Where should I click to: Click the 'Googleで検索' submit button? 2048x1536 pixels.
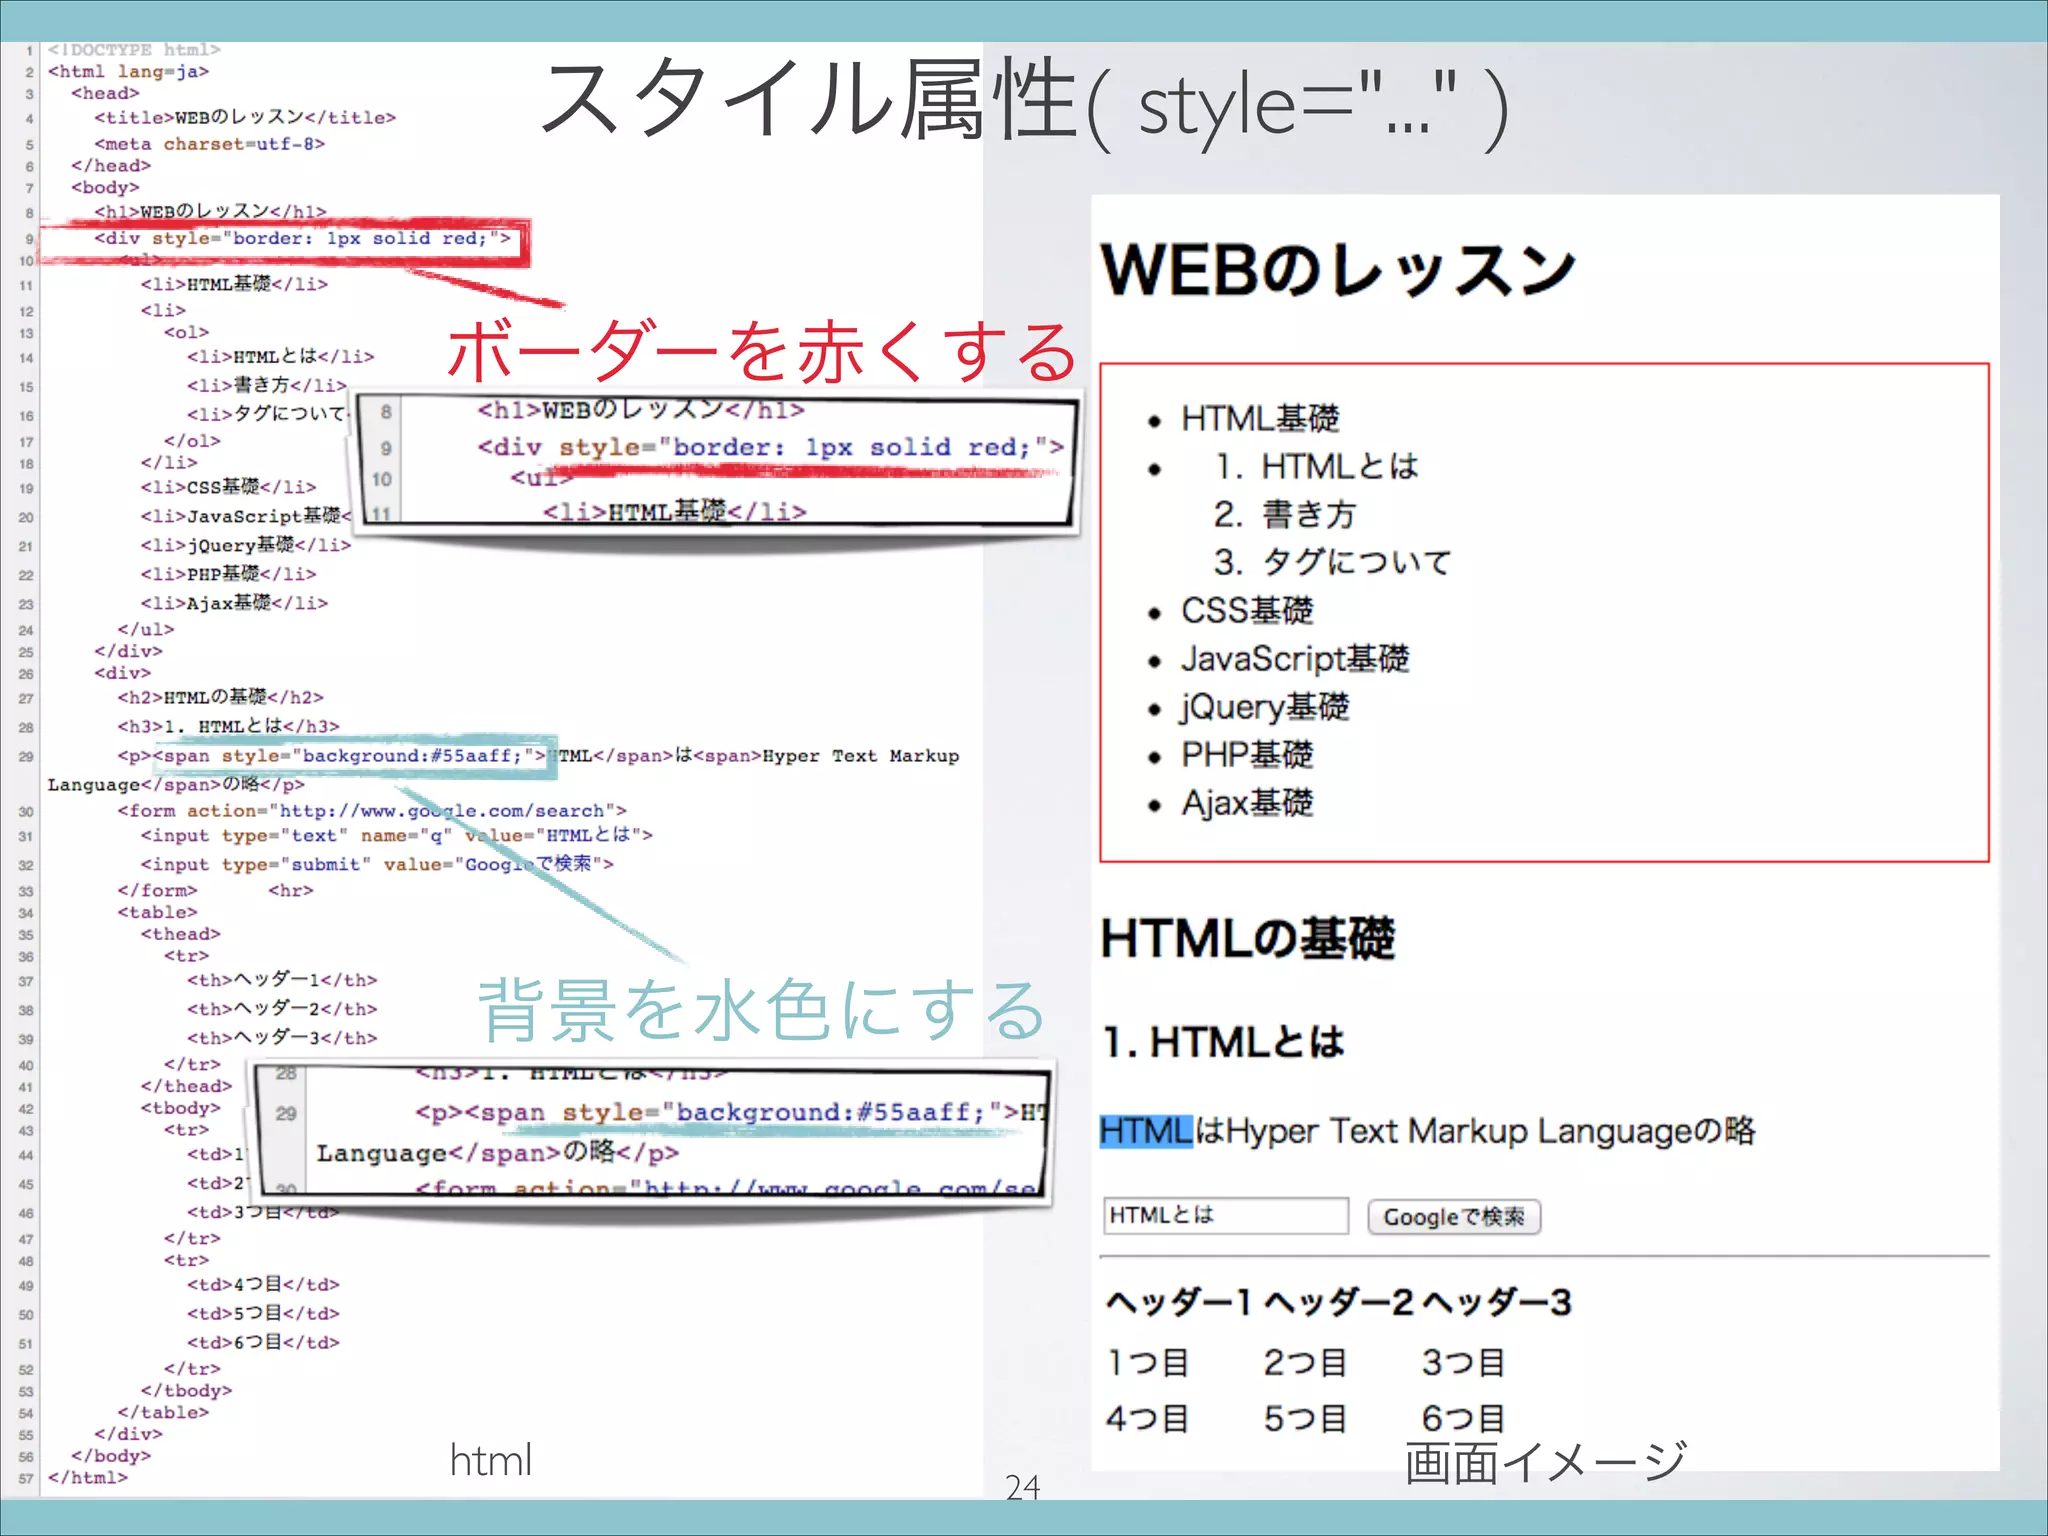(1454, 1217)
